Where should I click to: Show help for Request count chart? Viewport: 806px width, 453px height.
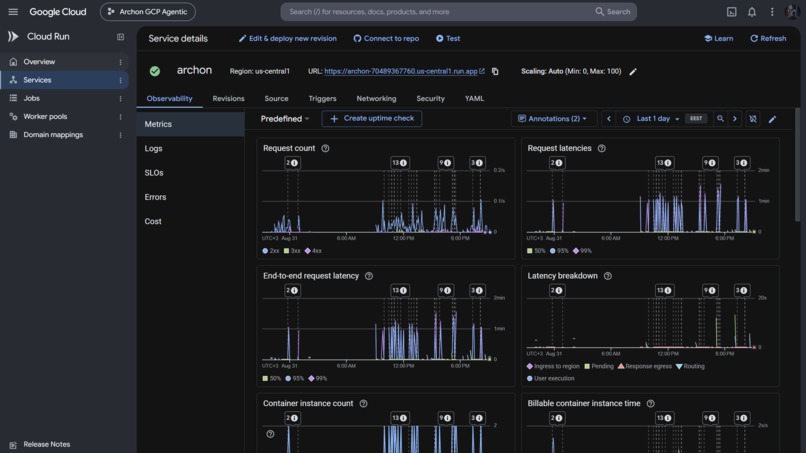click(325, 148)
